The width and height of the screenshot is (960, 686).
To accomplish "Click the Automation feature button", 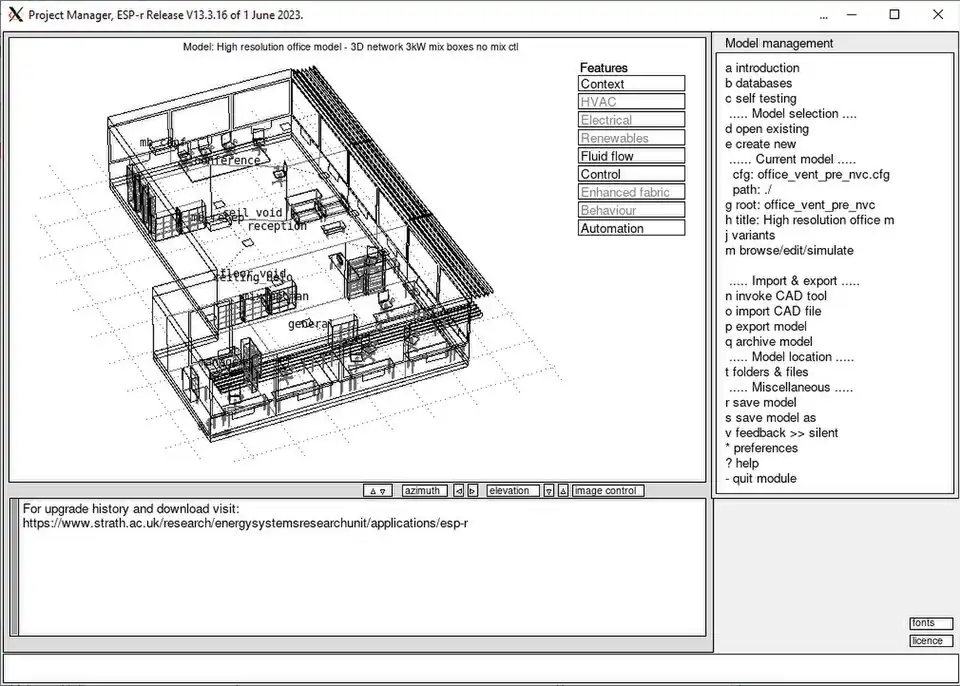I will click(x=632, y=228).
